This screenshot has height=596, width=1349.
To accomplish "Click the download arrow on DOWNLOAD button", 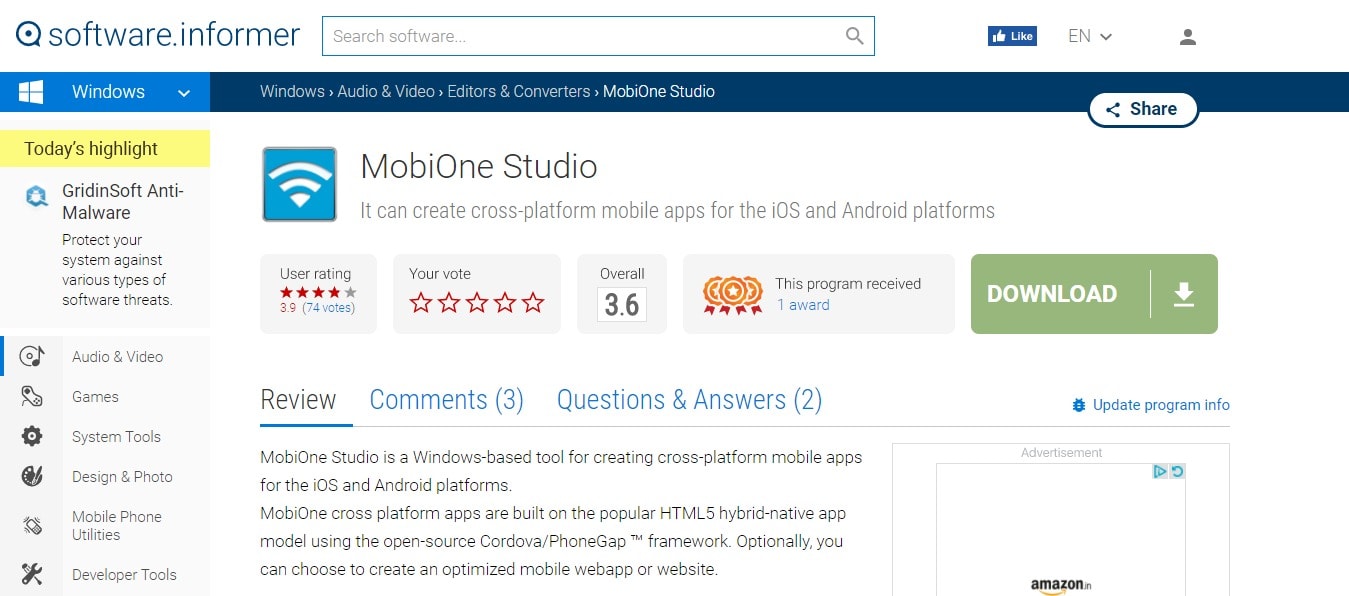I will 1184,294.
